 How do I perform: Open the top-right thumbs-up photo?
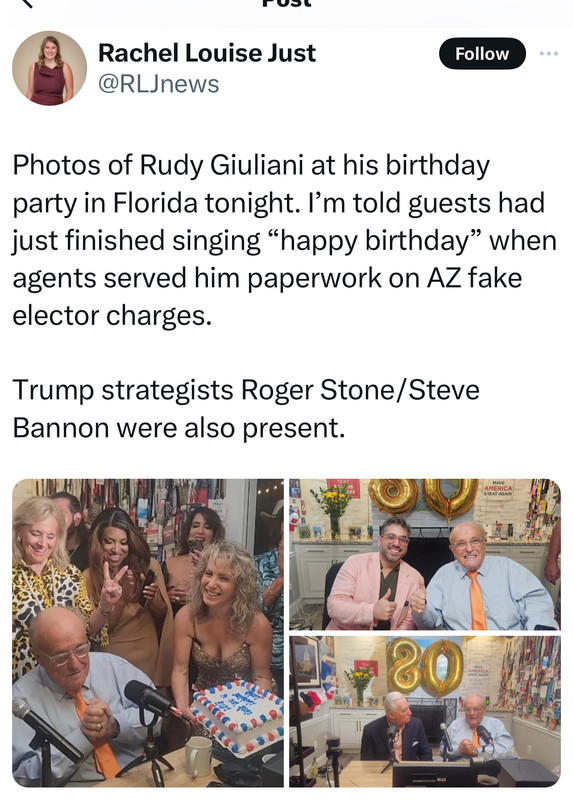425,554
